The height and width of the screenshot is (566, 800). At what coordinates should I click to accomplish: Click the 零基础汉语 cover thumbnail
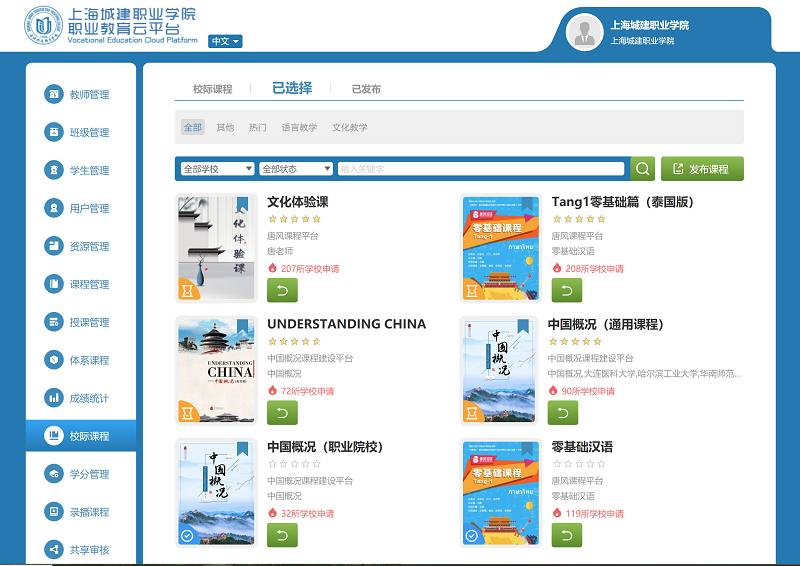[501, 493]
